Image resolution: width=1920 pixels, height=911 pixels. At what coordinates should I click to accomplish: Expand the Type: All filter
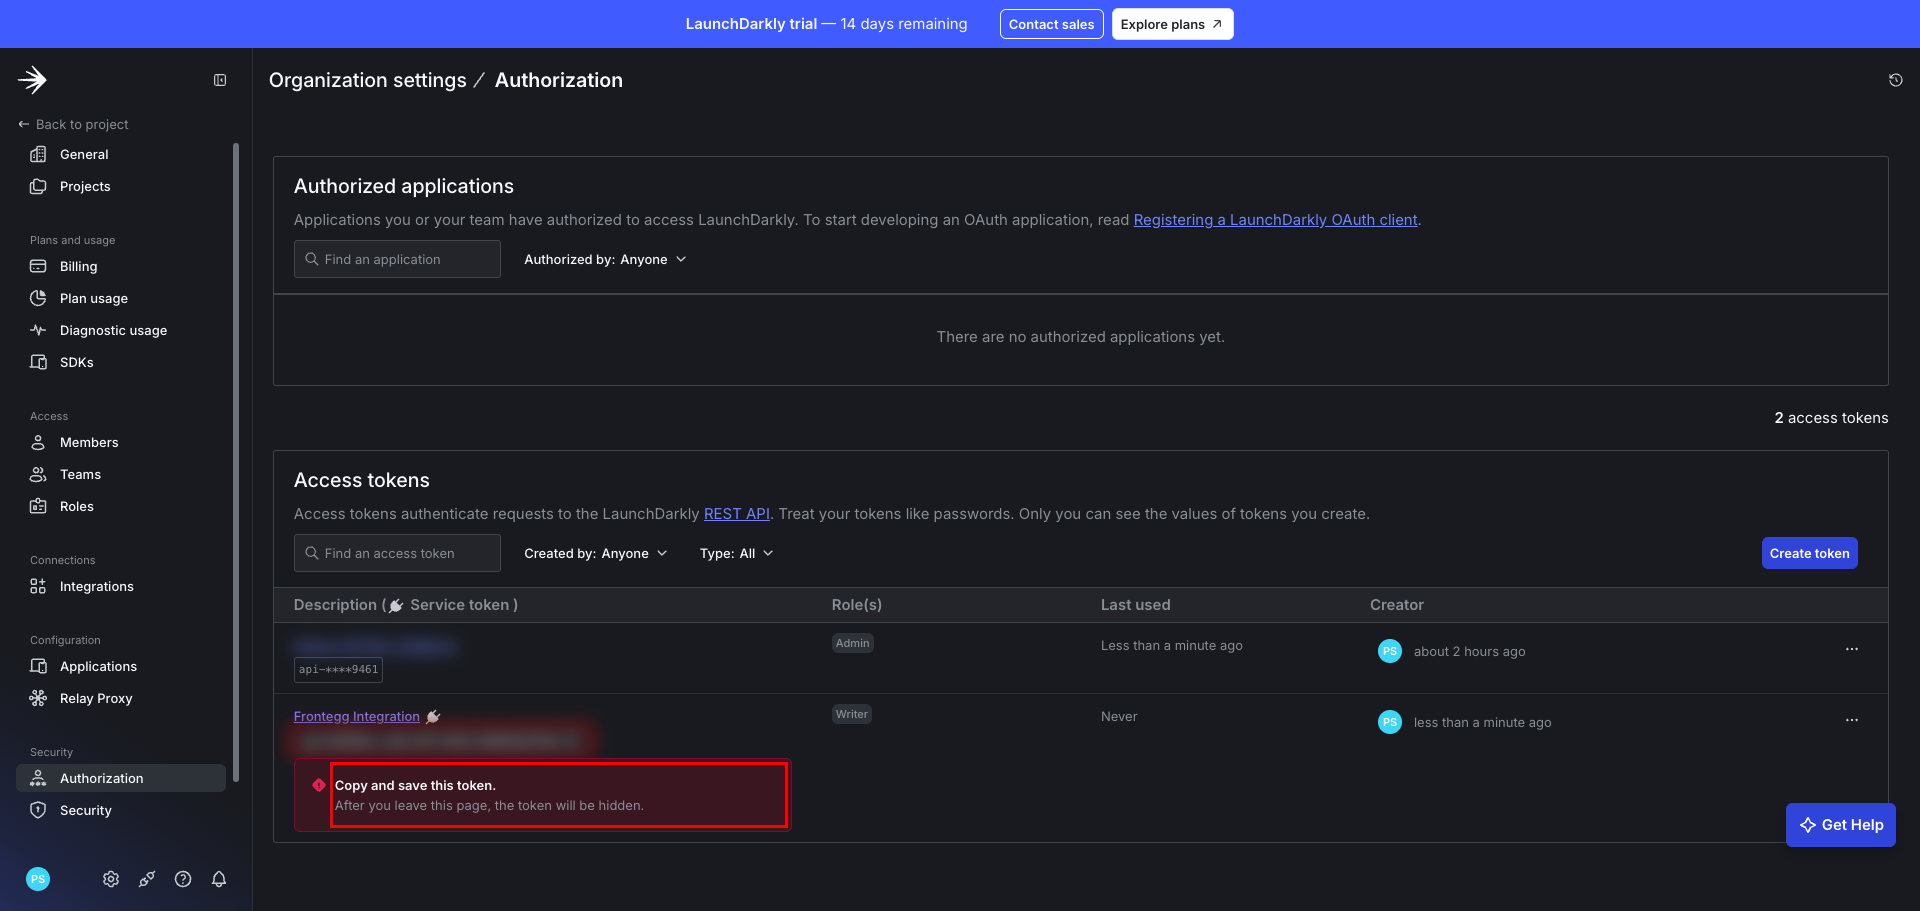click(736, 553)
